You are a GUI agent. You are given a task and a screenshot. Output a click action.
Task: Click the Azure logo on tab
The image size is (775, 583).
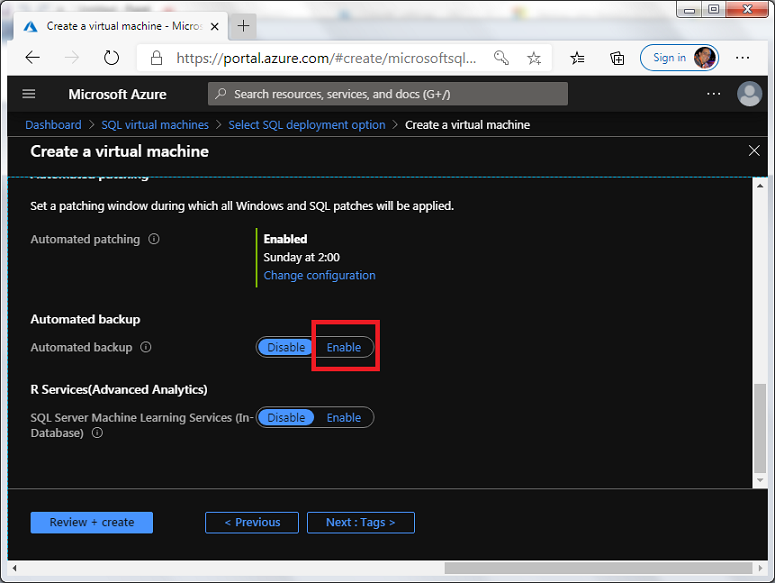pyautogui.click(x=31, y=26)
